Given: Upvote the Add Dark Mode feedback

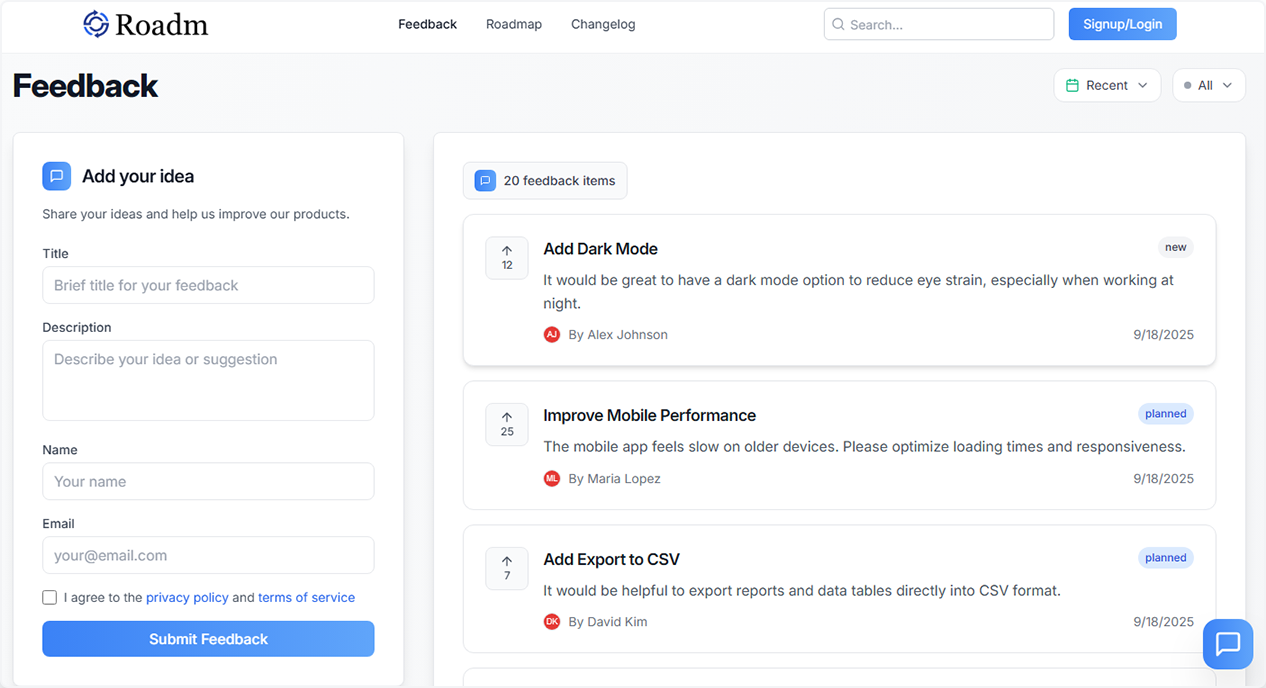Looking at the screenshot, I should 507,257.
